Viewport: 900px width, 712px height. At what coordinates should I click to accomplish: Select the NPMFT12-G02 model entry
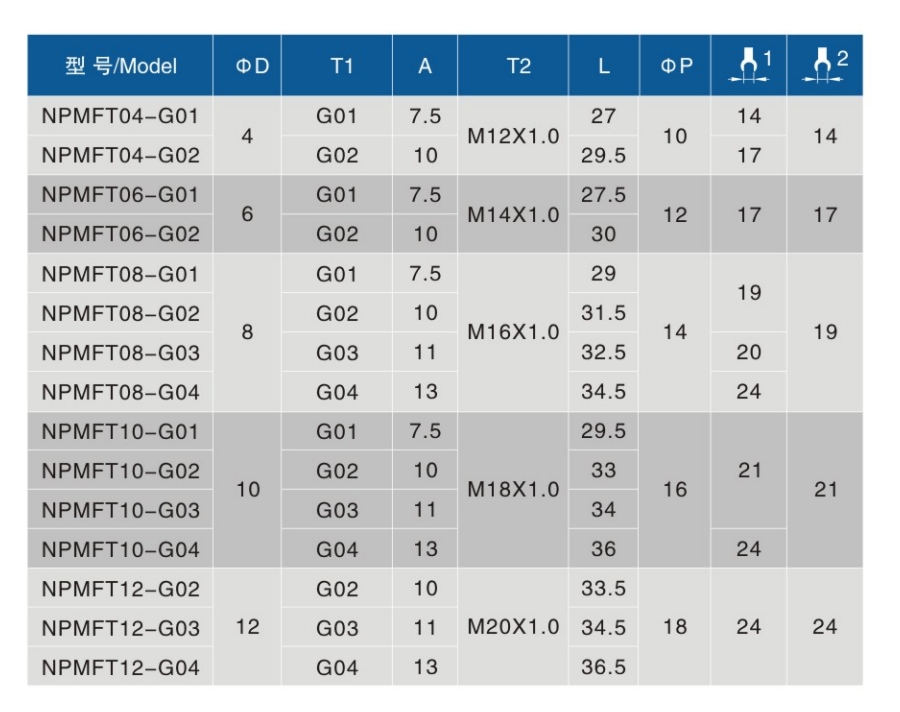pos(120,589)
